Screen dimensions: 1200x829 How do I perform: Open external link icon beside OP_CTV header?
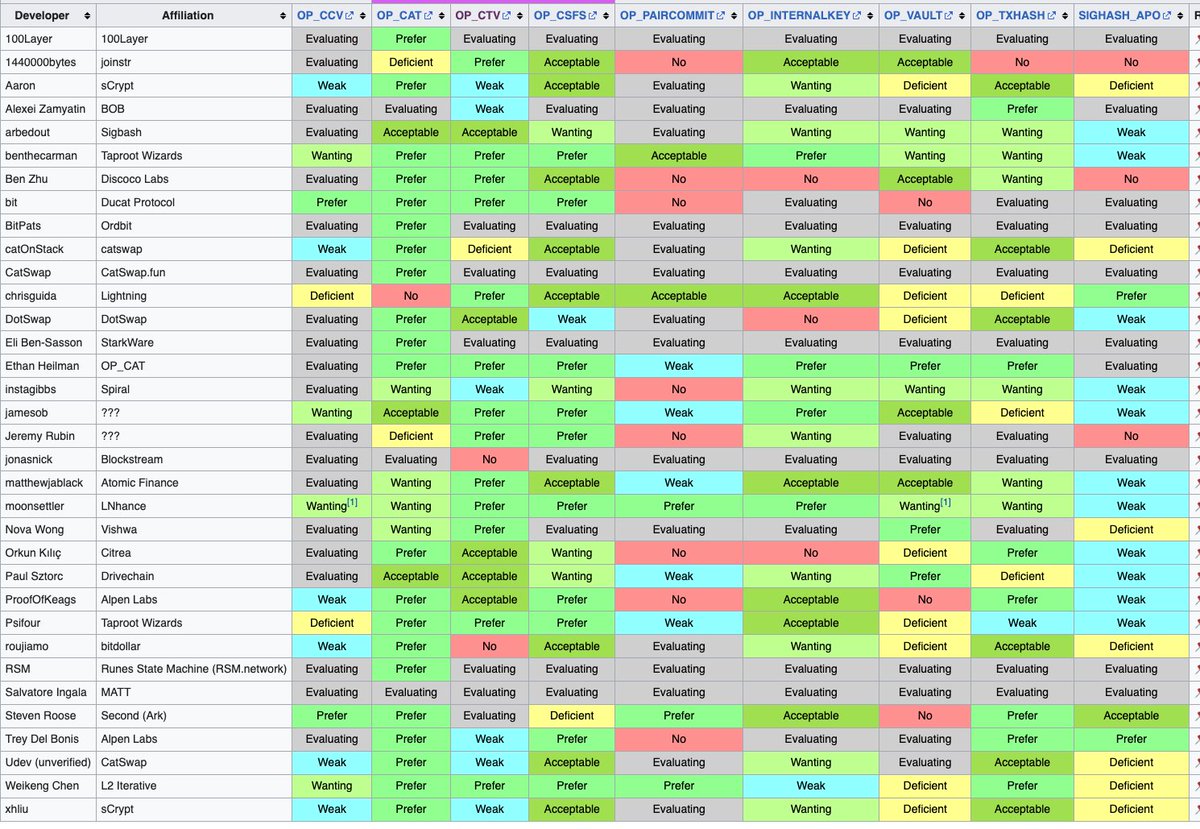click(506, 16)
